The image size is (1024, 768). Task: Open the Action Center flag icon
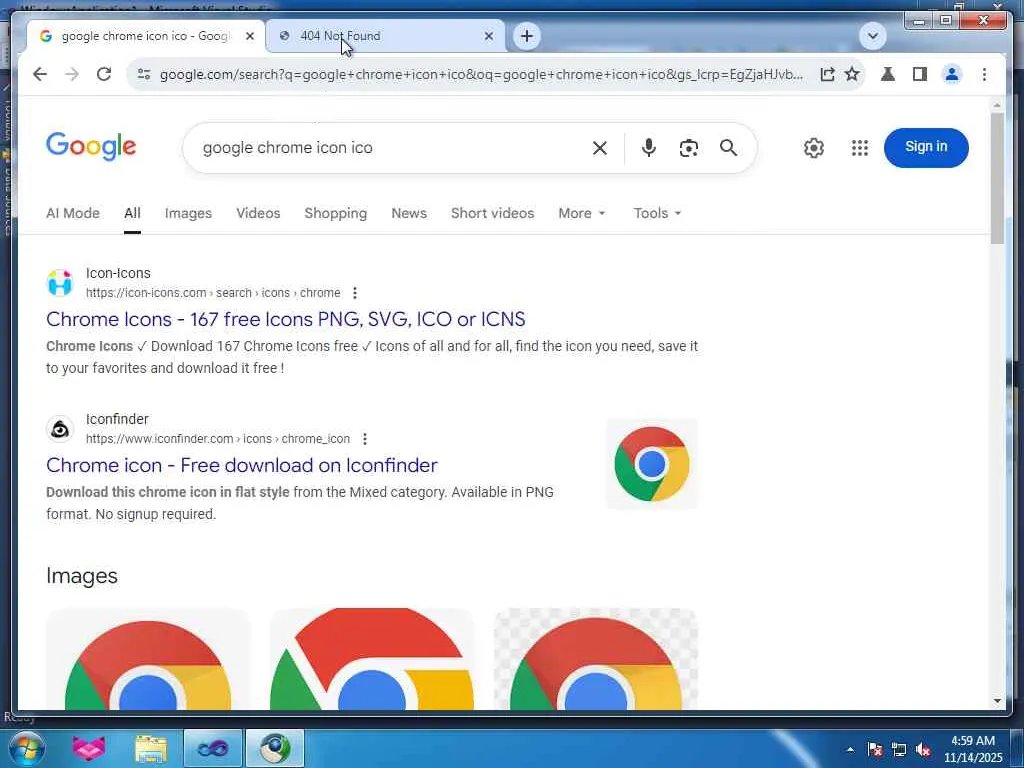[875, 749]
